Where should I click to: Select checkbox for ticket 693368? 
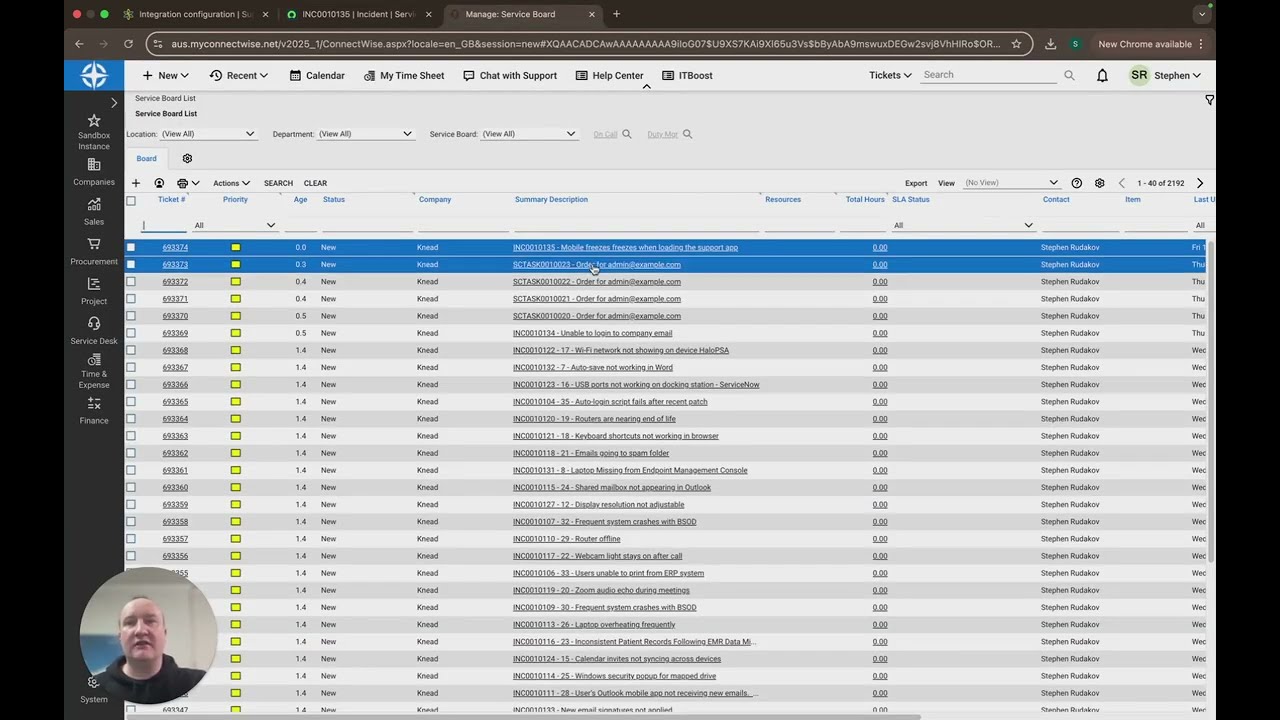click(x=131, y=350)
